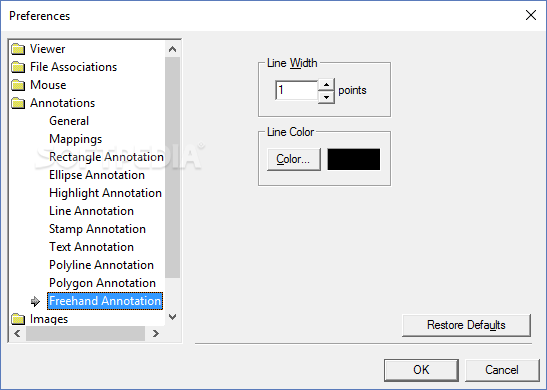
Task: Click the Images folder icon
Action: pos(18,319)
